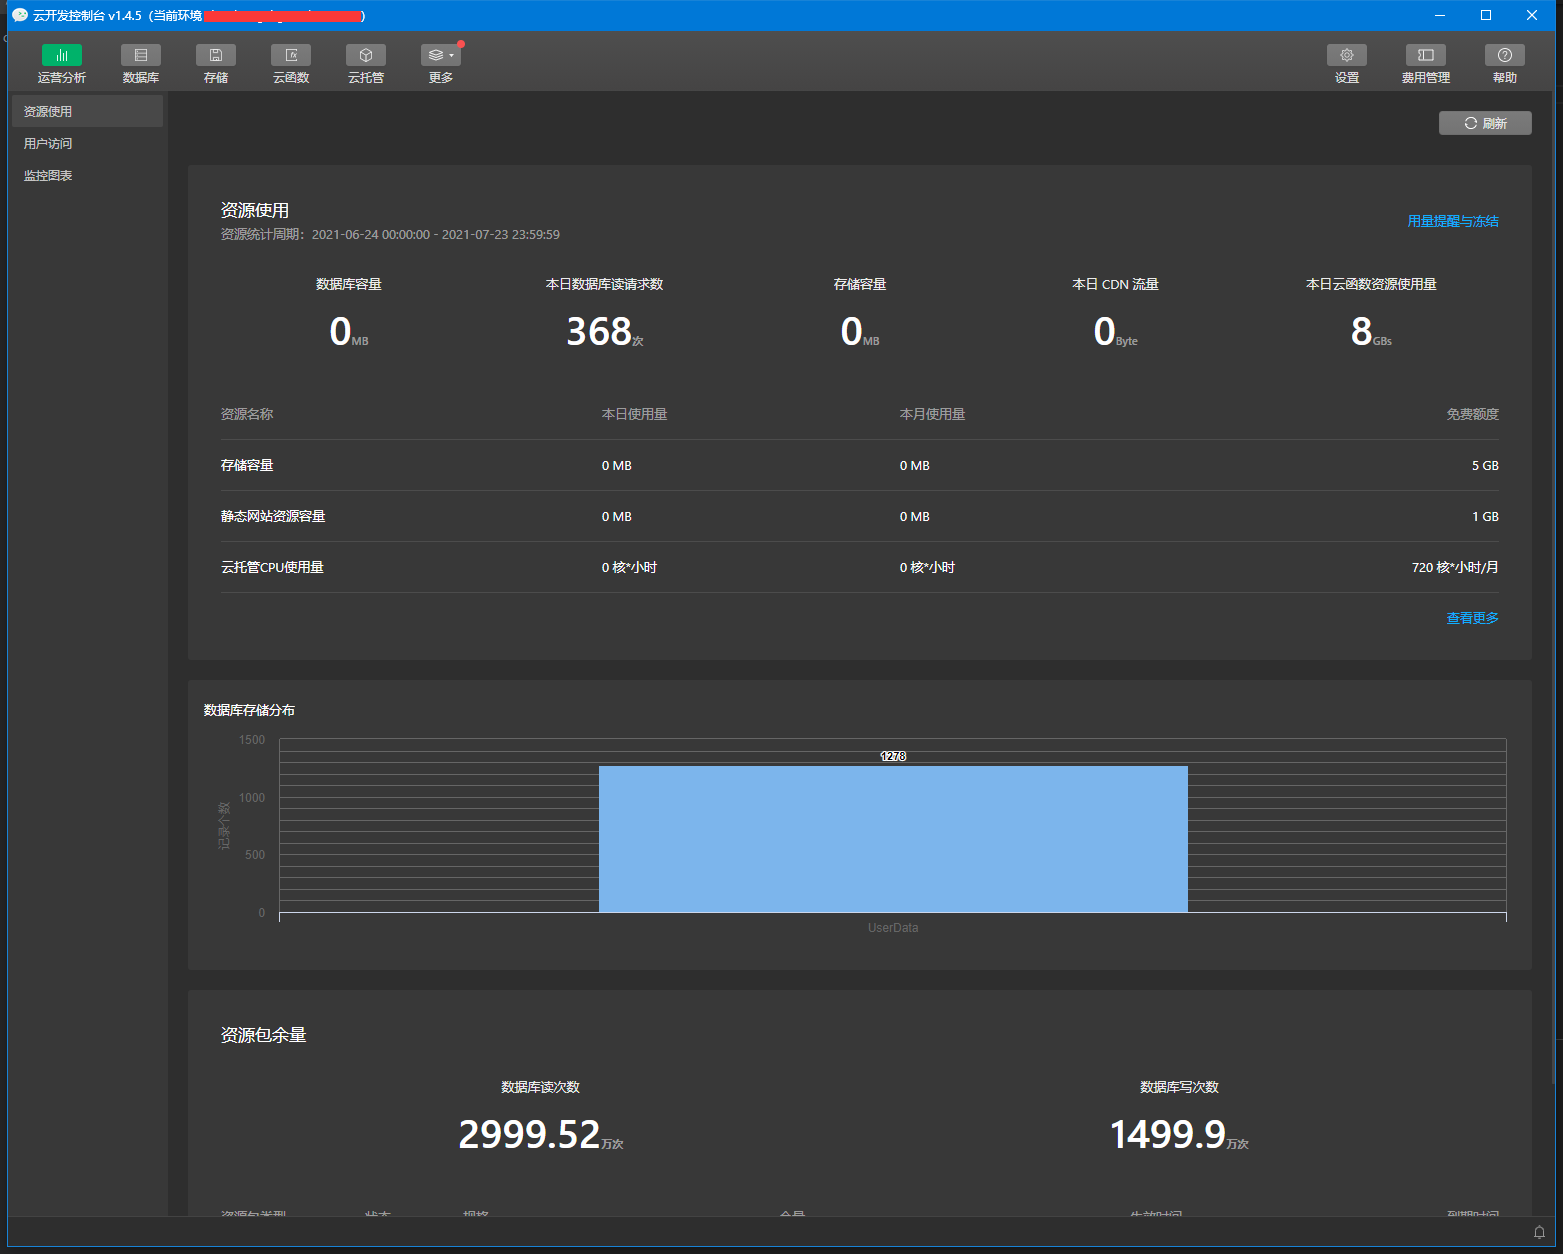Expand the 更多 dropdown in toolbar

[441, 63]
